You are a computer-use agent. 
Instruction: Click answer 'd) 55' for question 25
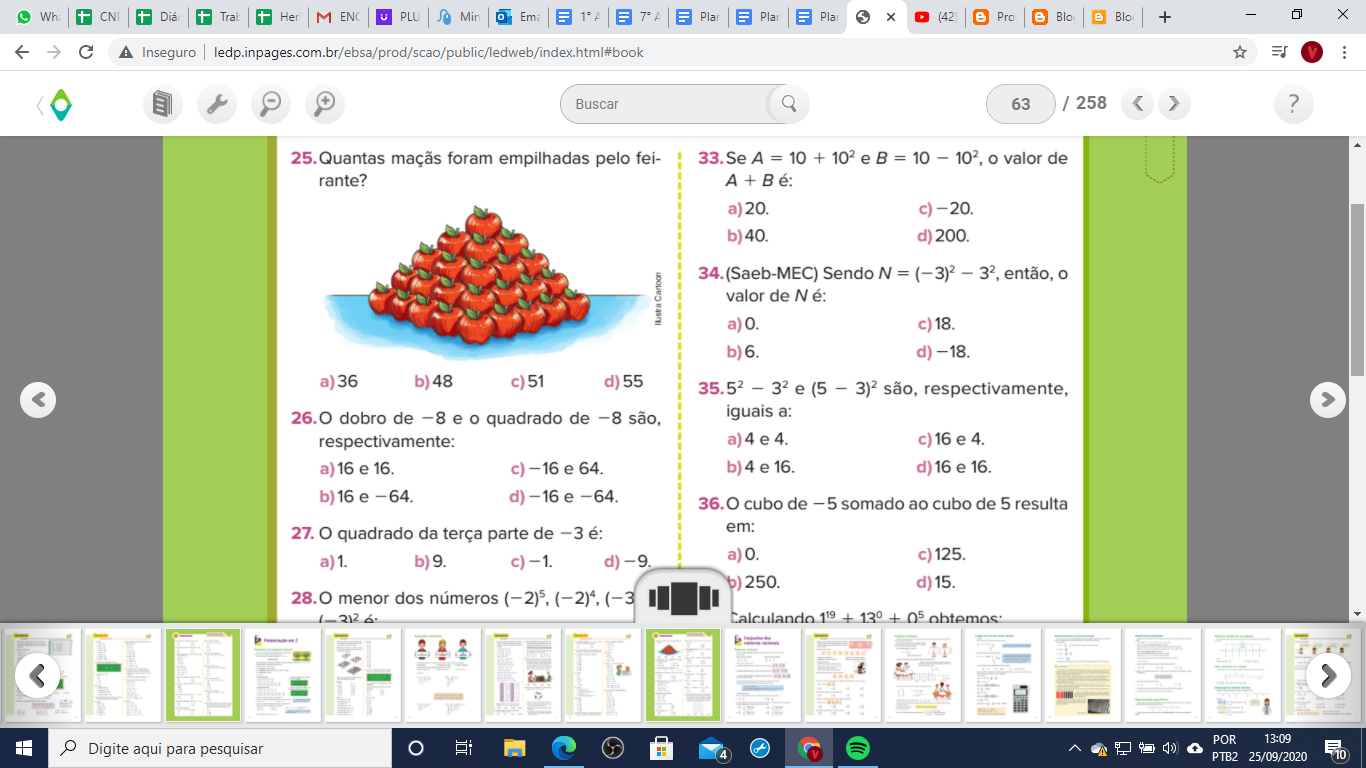623,381
